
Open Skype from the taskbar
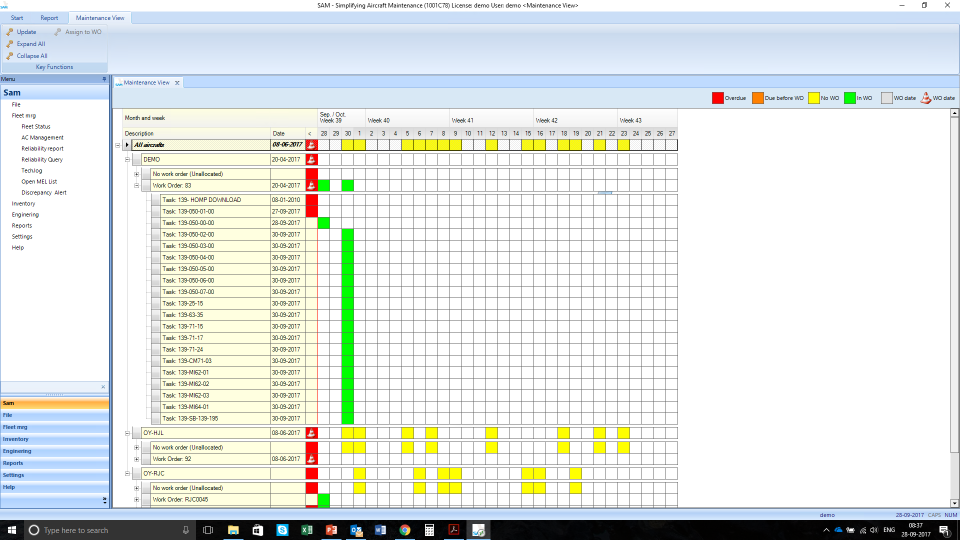pyautogui.click(x=282, y=530)
